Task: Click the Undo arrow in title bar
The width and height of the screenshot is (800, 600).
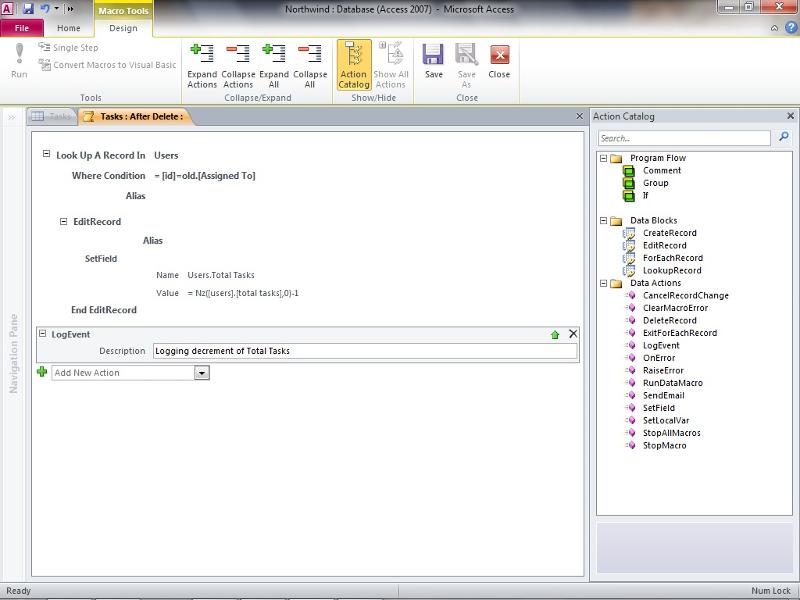Action: (x=45, y=9)
